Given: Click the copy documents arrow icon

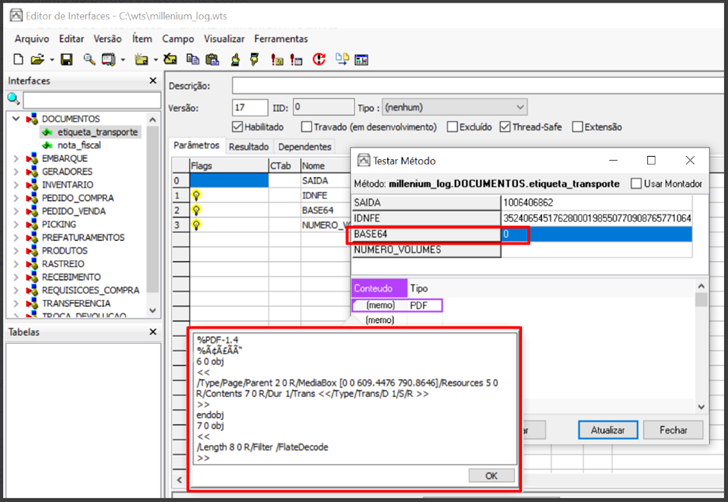Looking at the screenshot, I should (x=342, y=59).
